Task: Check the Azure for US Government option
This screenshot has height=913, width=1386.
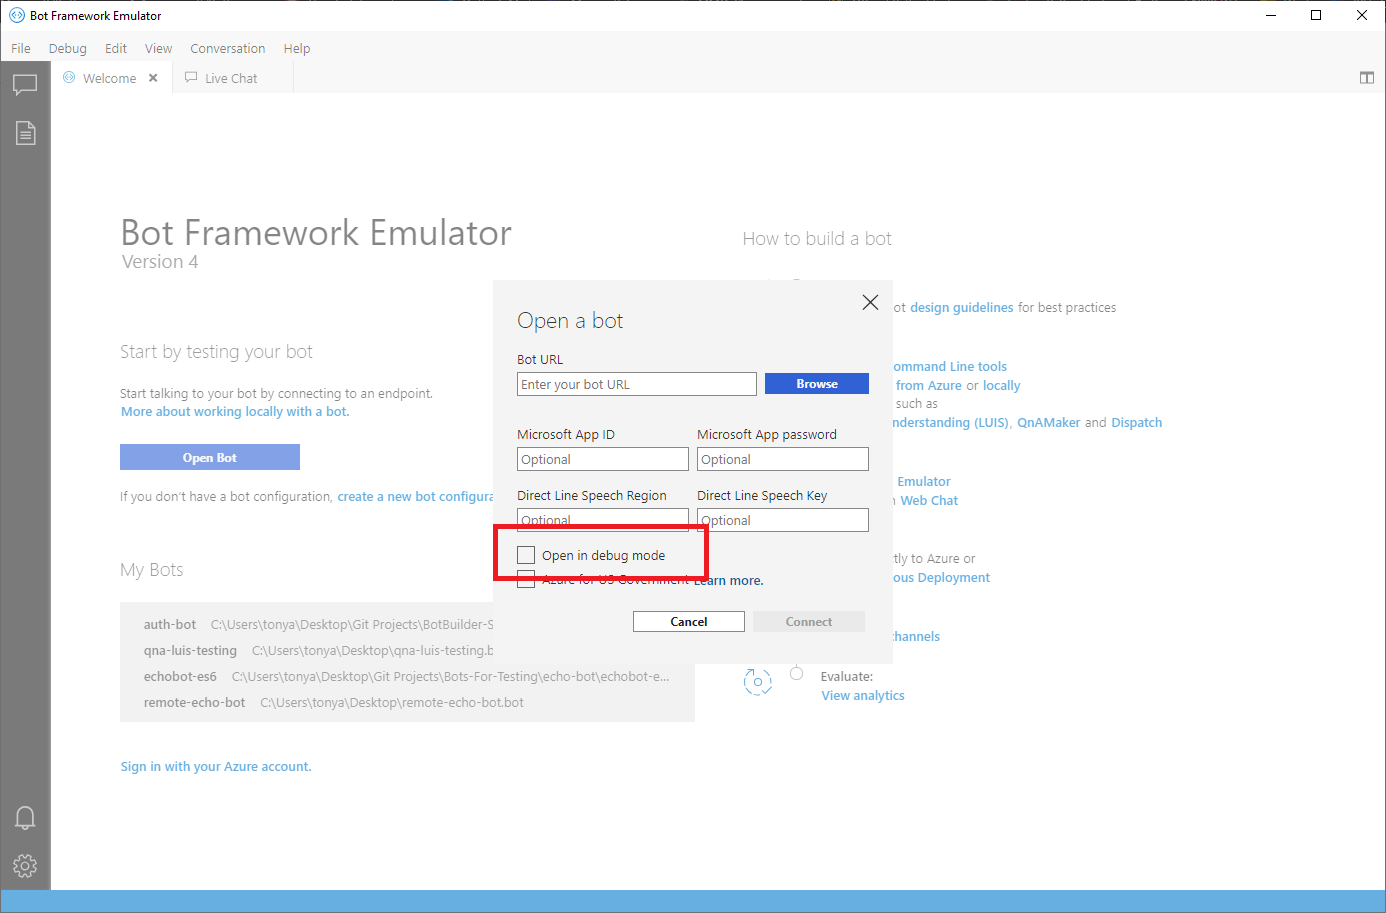Action: tap(526, 579)
